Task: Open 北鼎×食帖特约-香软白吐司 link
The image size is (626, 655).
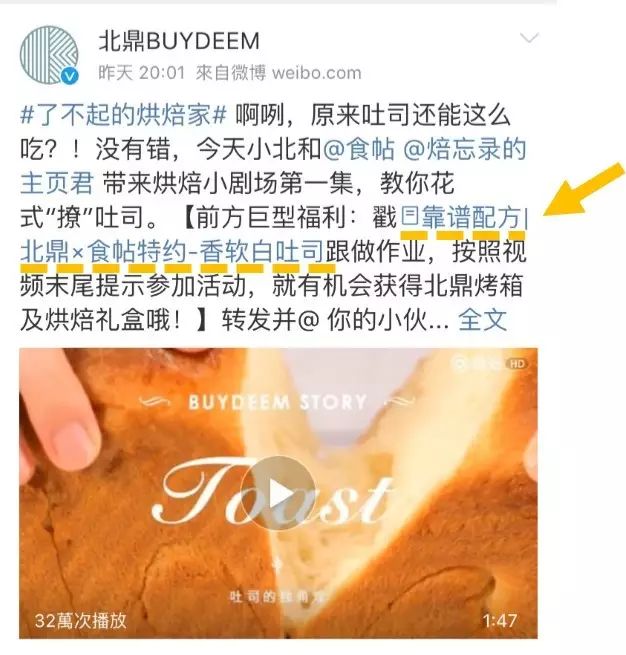Action: 172,252
